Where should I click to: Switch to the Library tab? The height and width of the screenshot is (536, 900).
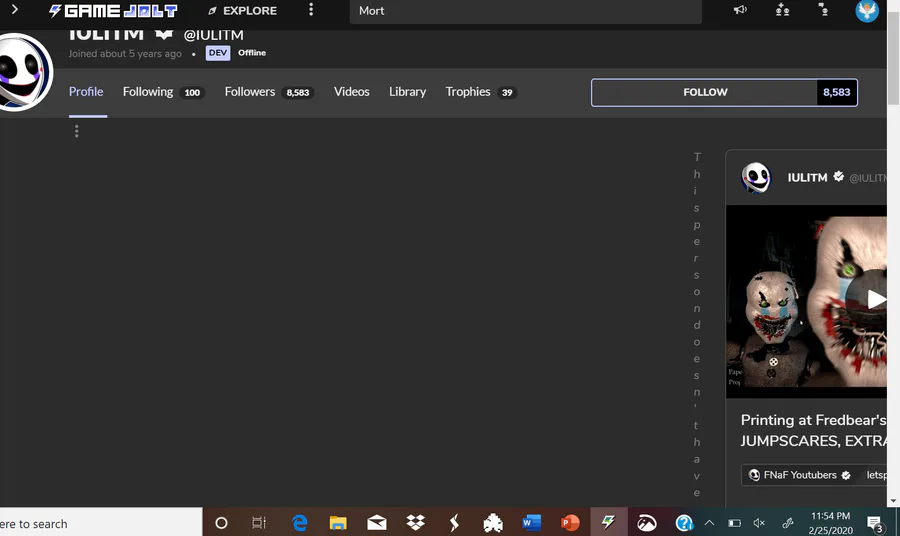point(408,92)
